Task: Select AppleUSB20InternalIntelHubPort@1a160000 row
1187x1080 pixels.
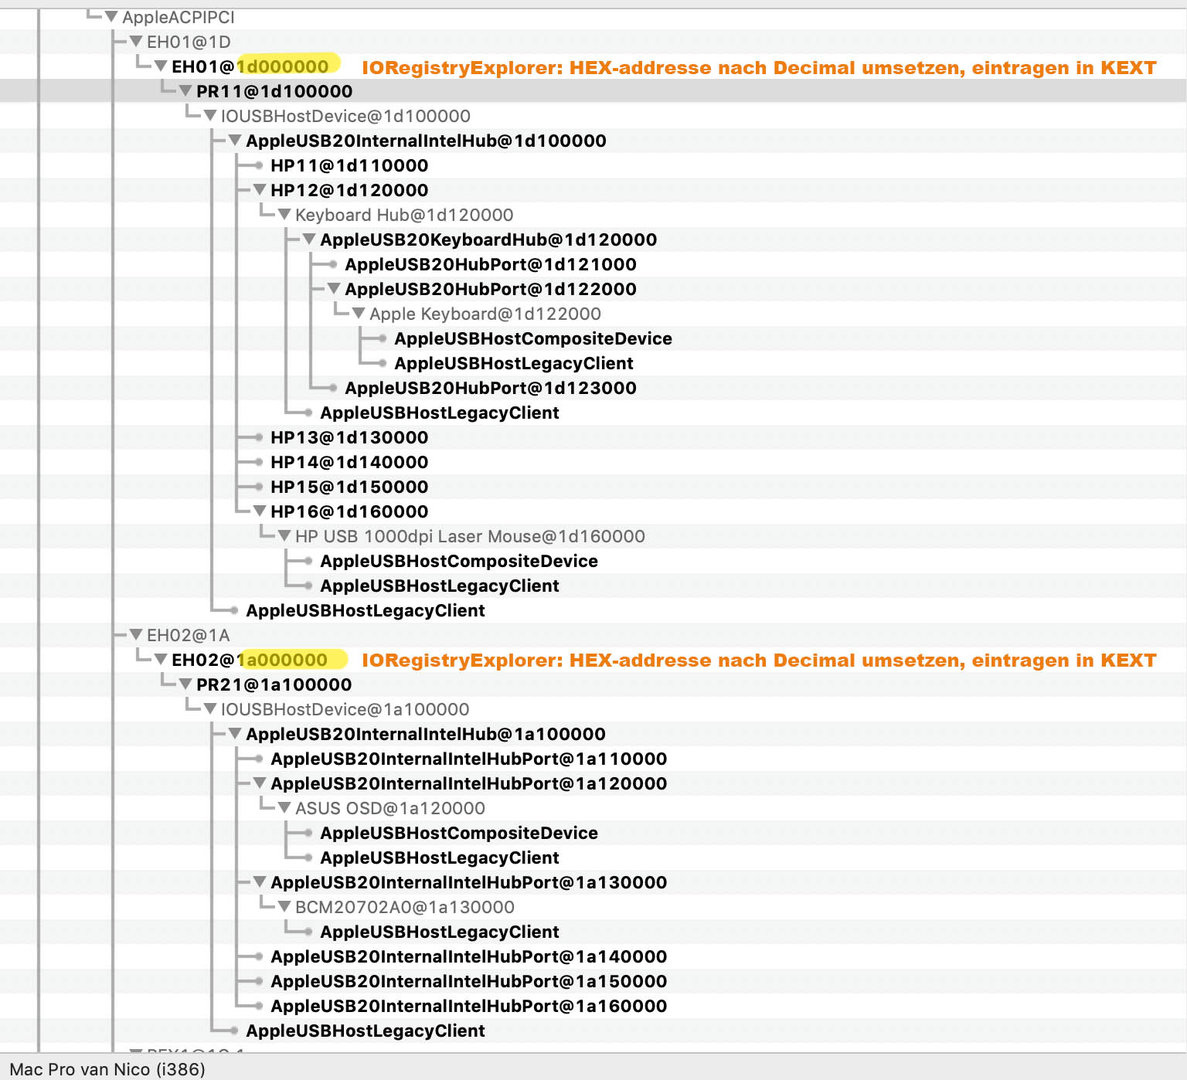Action: click(x=469, y=1006)
